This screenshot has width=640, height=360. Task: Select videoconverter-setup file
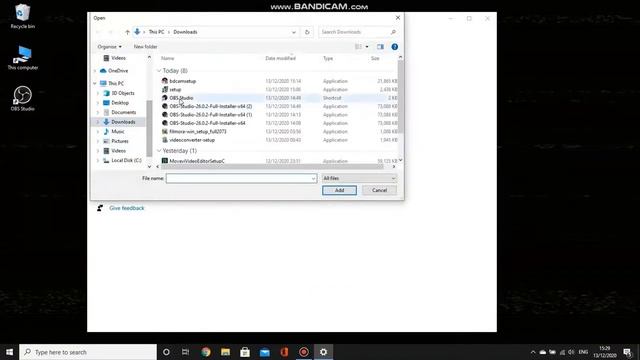(192, 140)
